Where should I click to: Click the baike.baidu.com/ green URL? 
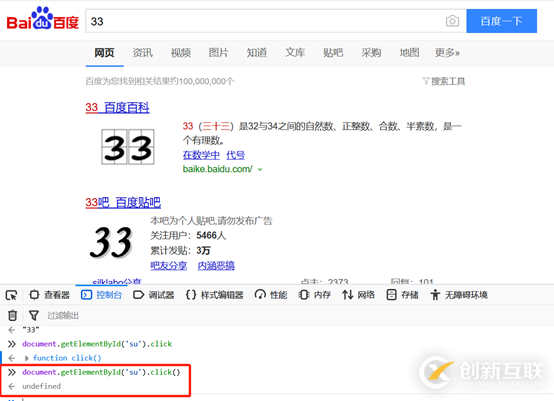click(218, 169)
